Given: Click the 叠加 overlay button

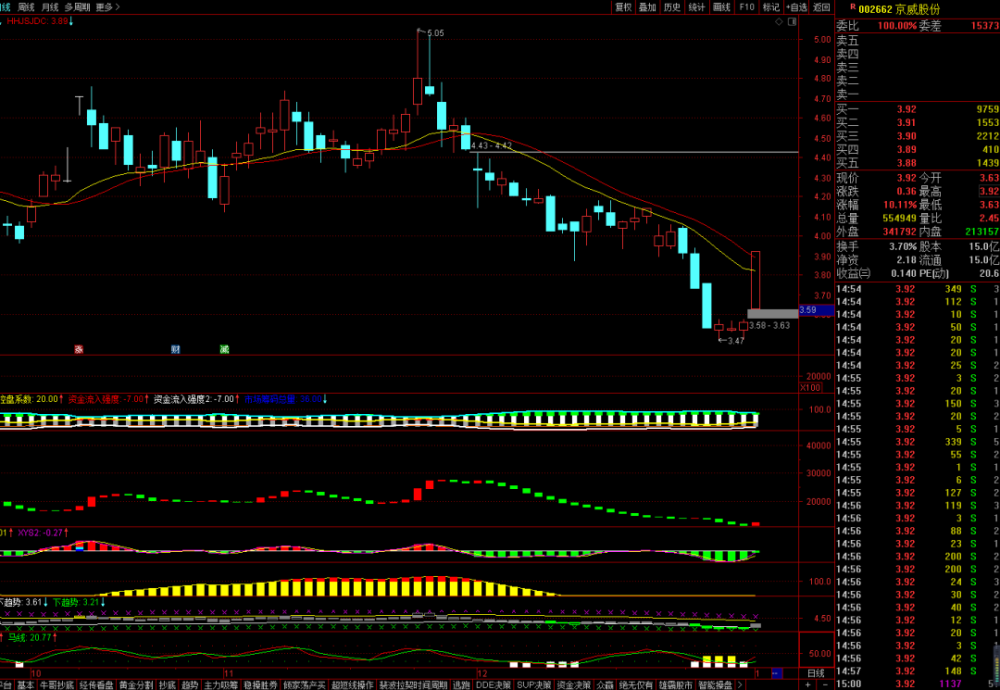Looking at the screenshot, I should click(648, 7).
